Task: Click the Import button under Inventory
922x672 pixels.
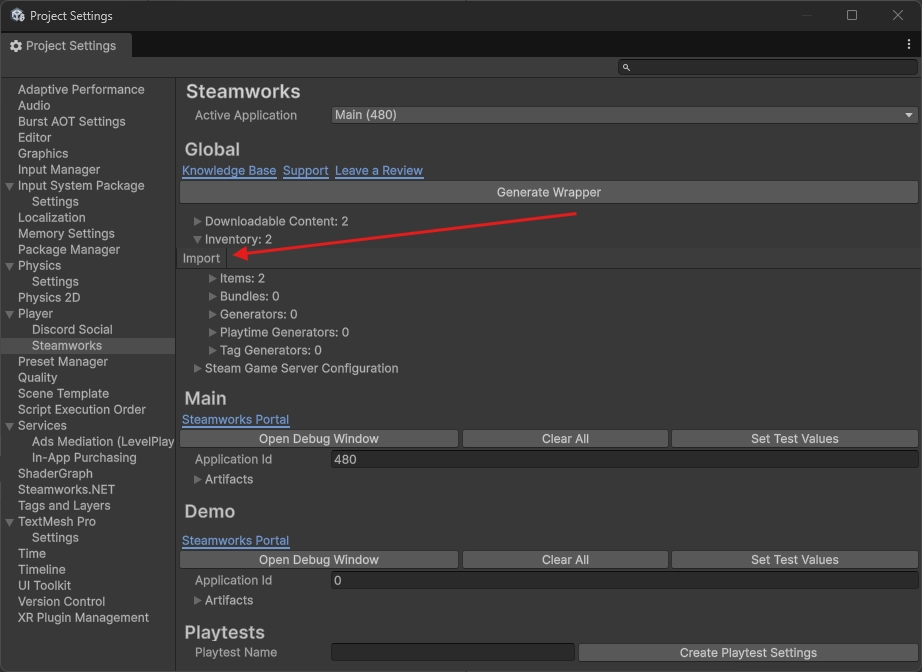Action: pyautogui.click(x=201, y=258)
